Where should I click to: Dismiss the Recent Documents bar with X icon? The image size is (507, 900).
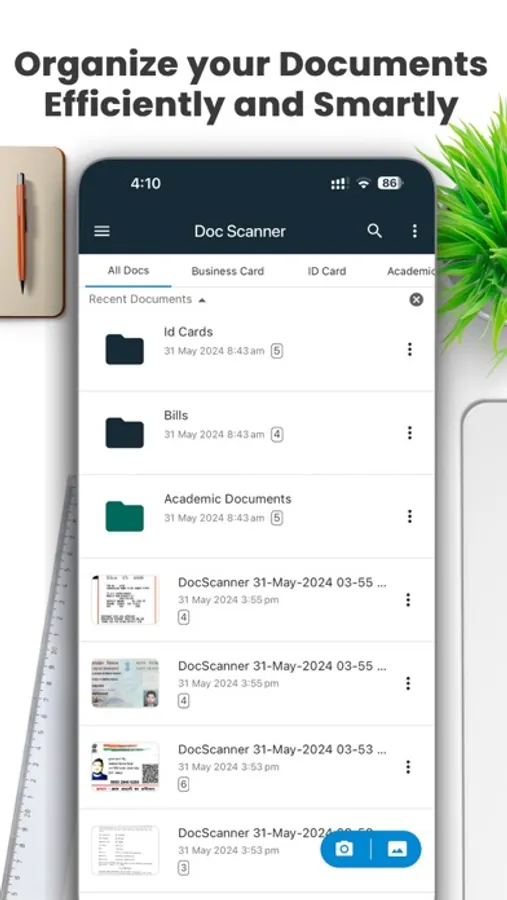pos(416,299)
